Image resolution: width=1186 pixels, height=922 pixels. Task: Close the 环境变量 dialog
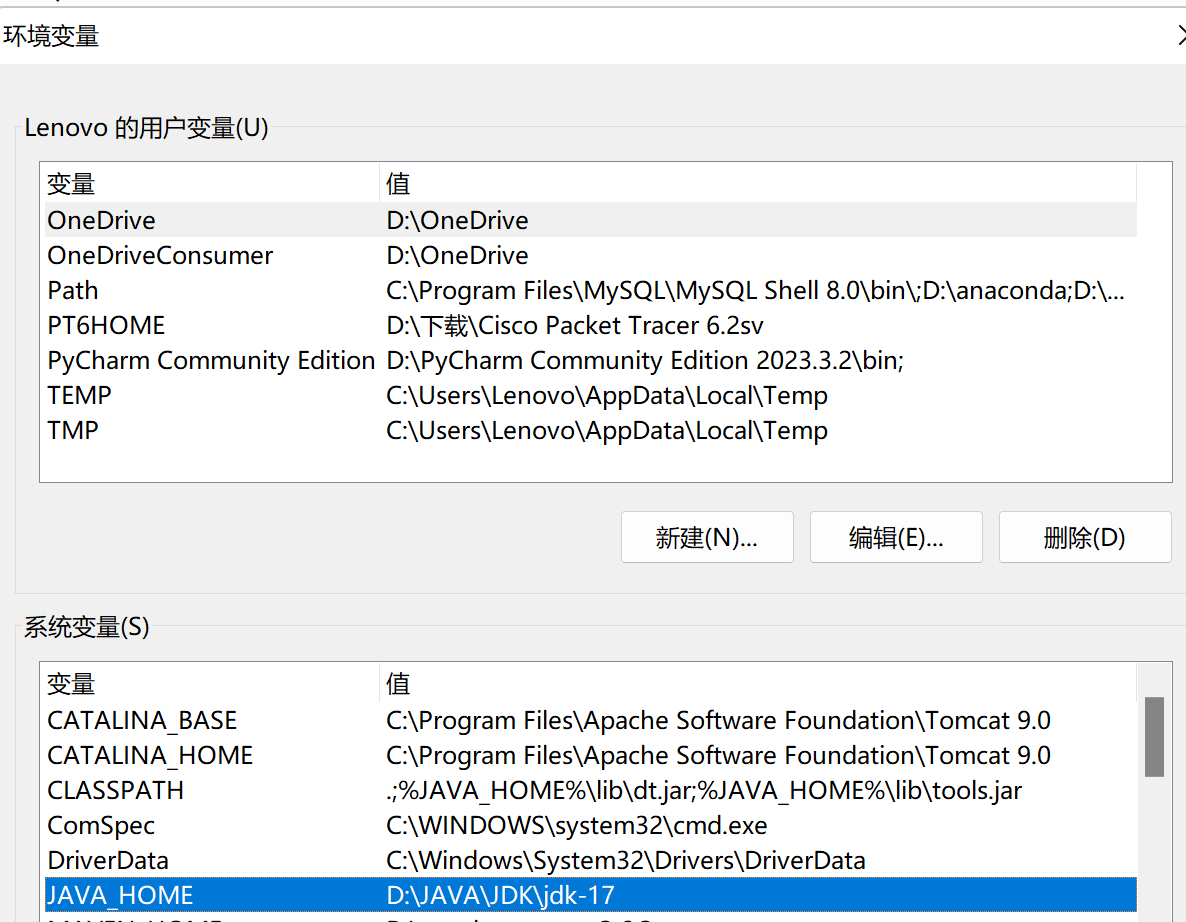(1180, 36)
